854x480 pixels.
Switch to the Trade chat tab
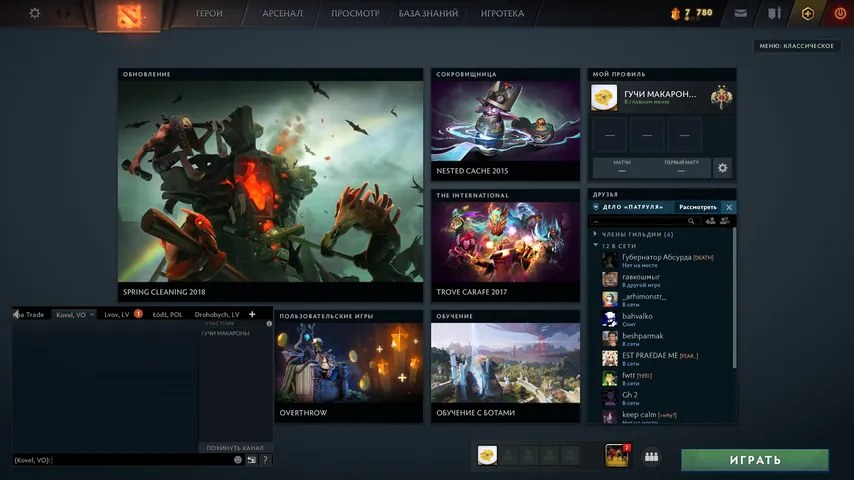tap(30, 314)
